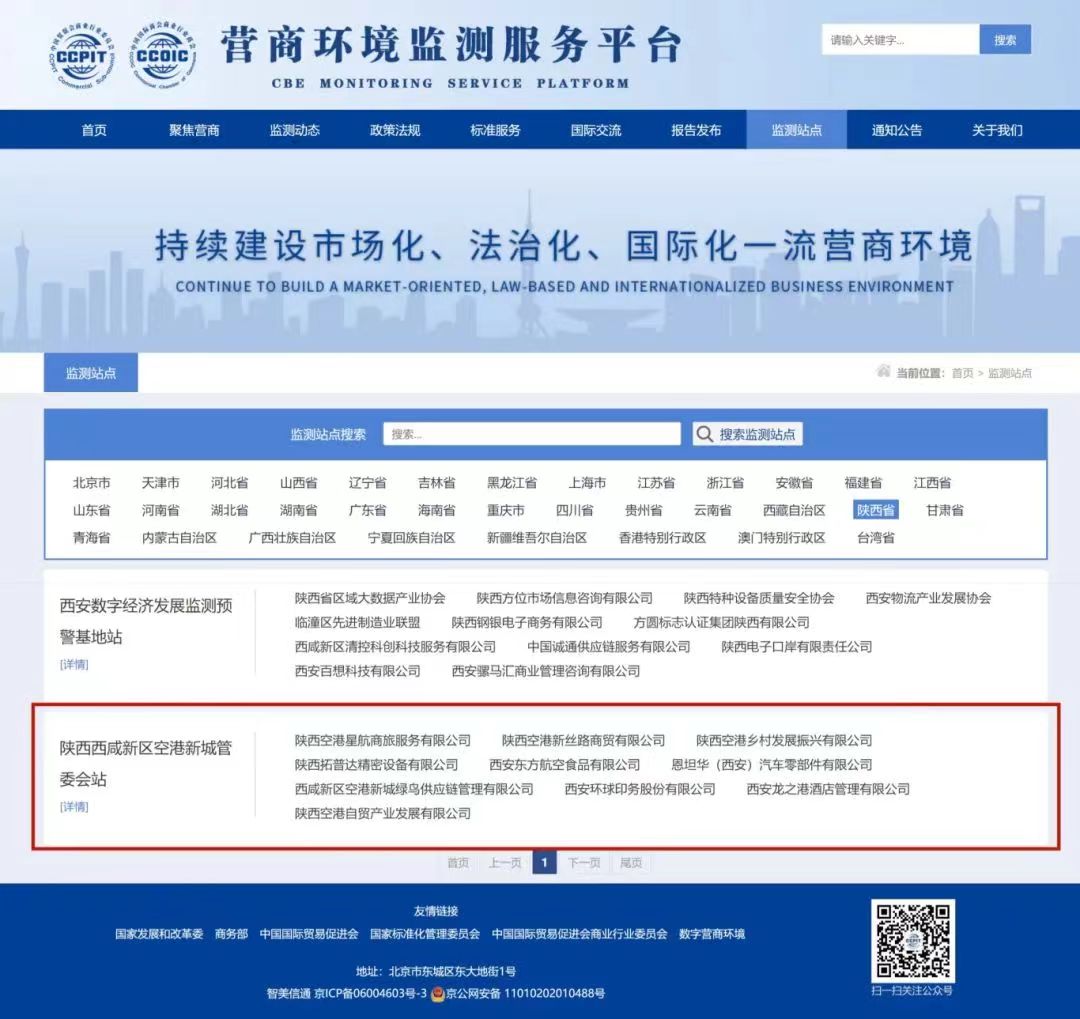Filter stations by 甘肃省

point(944,511)
